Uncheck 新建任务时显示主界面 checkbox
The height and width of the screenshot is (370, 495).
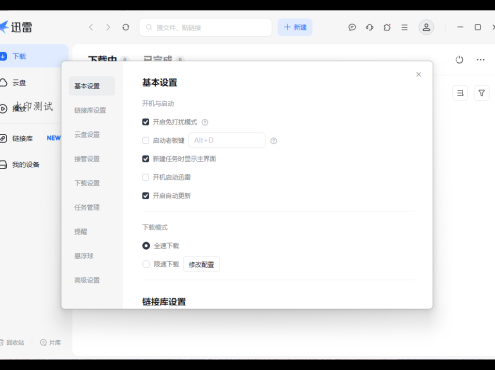(x=146, y=159)
